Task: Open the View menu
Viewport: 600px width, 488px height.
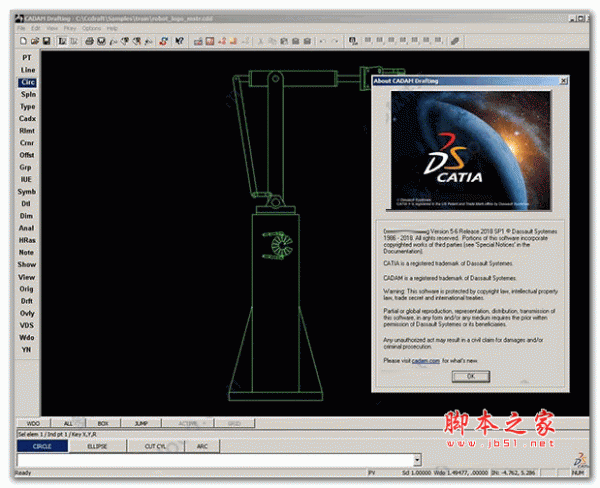Action: click(51, 28)
